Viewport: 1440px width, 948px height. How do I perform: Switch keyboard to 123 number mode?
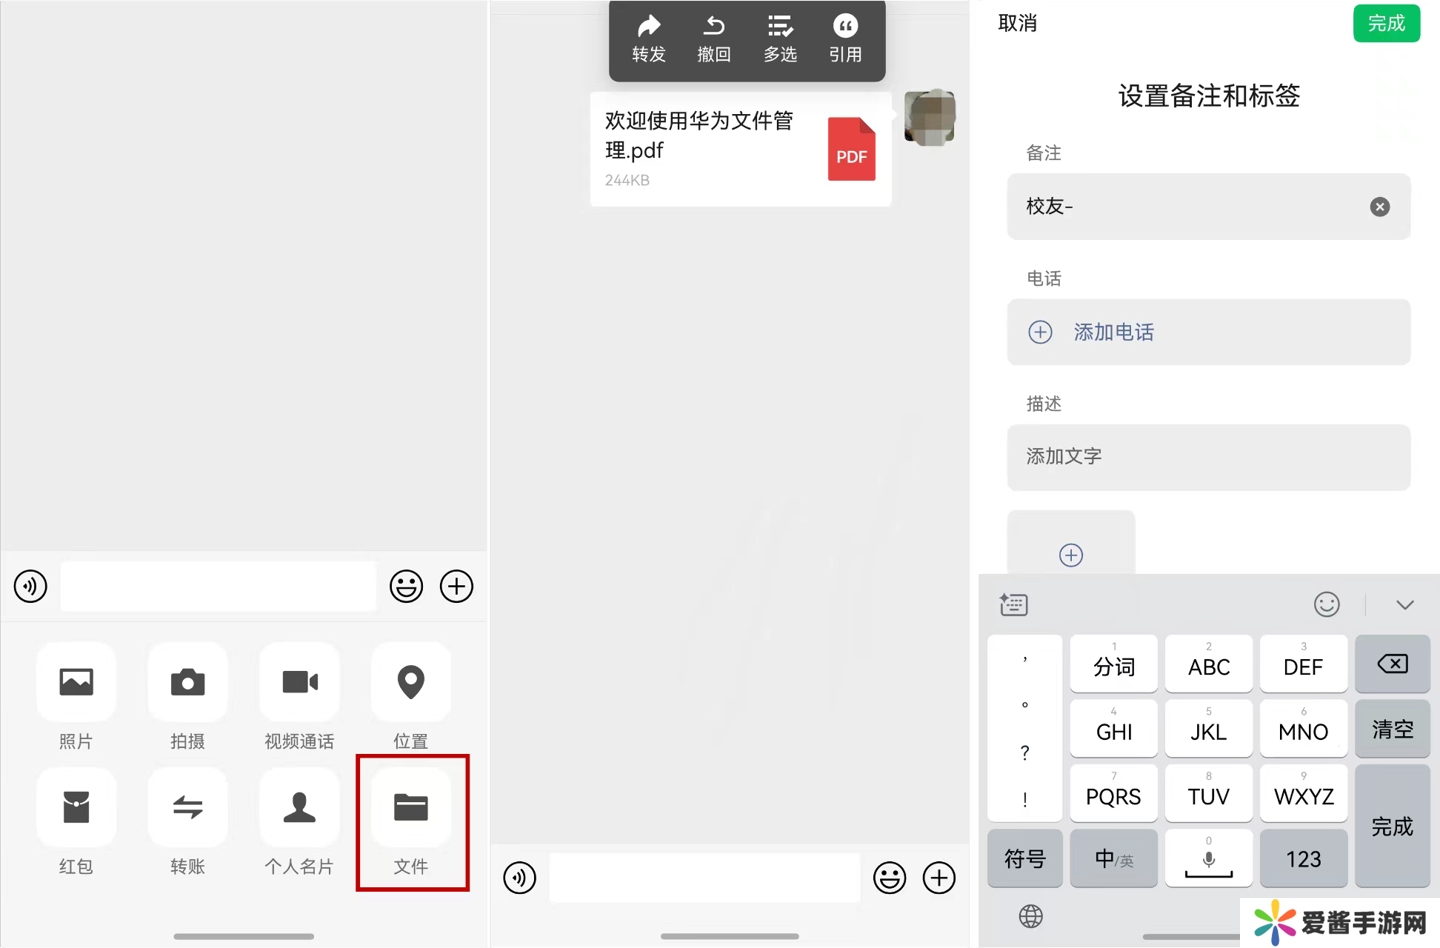coord(1303,859)
